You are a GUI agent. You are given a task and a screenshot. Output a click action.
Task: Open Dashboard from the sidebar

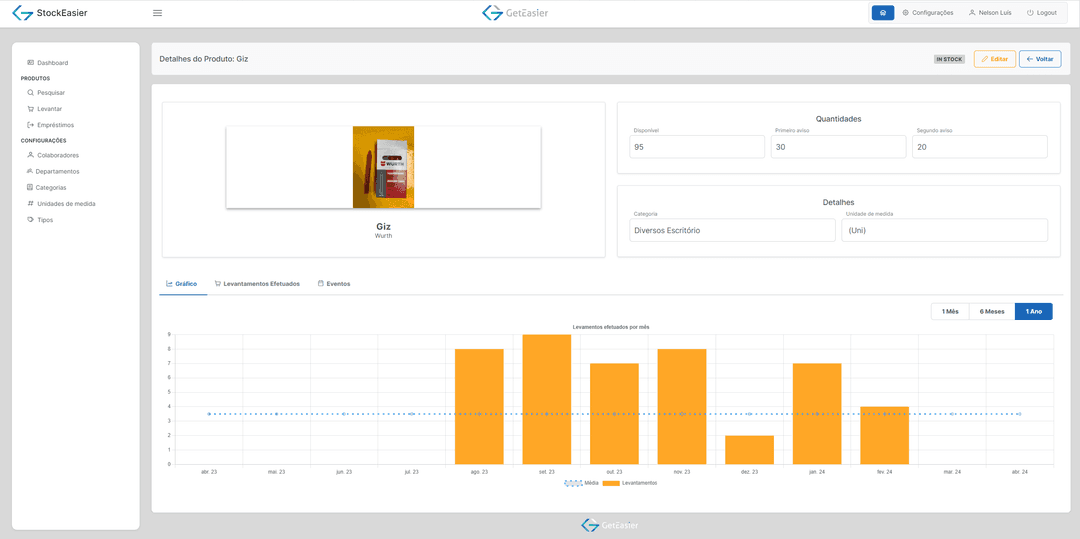point(52,63)
